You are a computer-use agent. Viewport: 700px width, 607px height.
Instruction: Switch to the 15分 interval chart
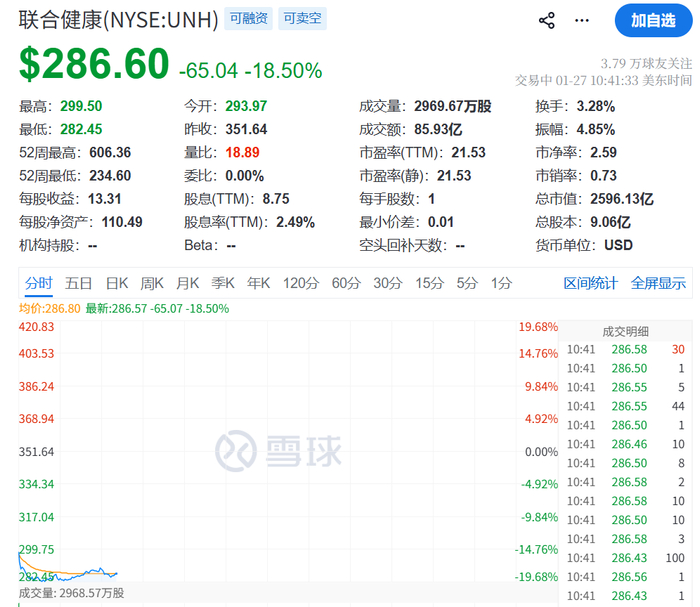[x=429, y=283]
